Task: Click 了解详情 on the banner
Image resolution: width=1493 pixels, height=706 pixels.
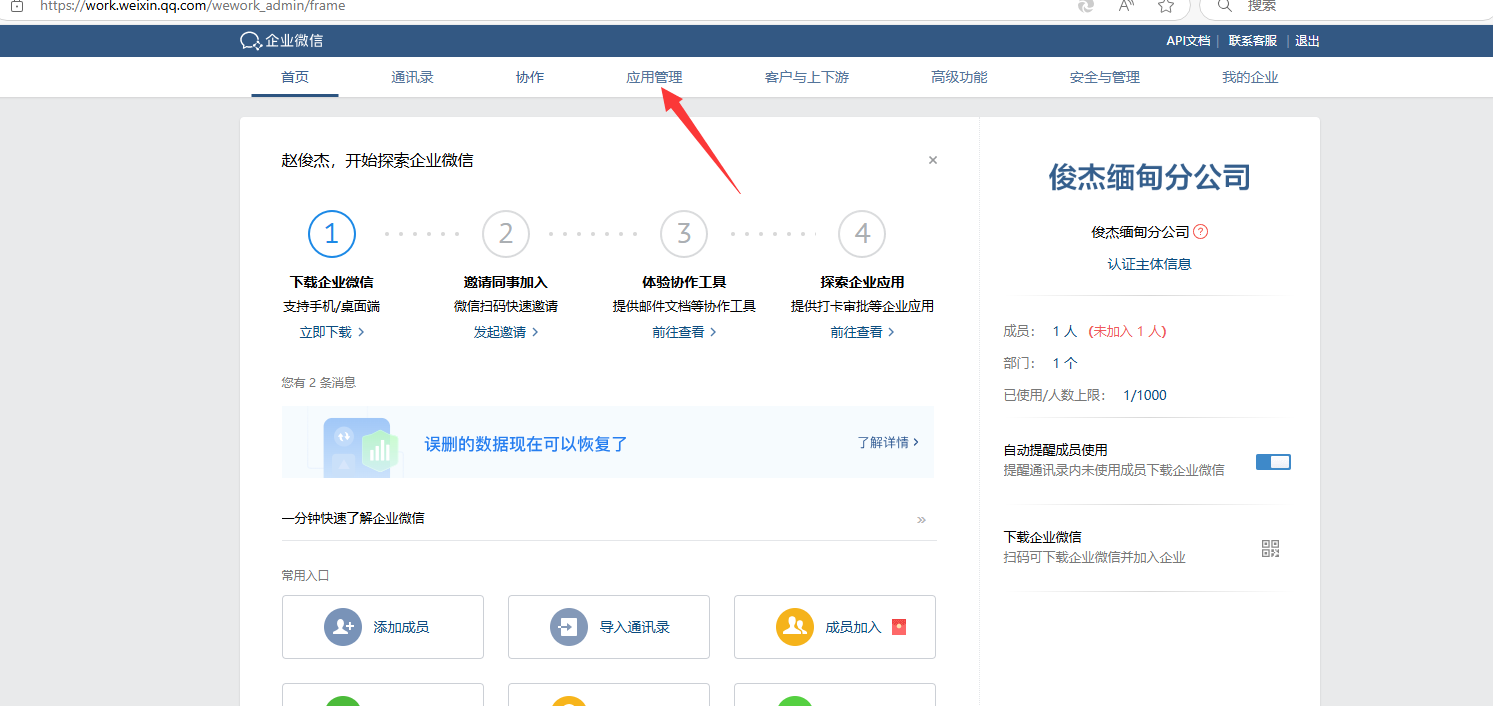Action: [x=888, y=442]
